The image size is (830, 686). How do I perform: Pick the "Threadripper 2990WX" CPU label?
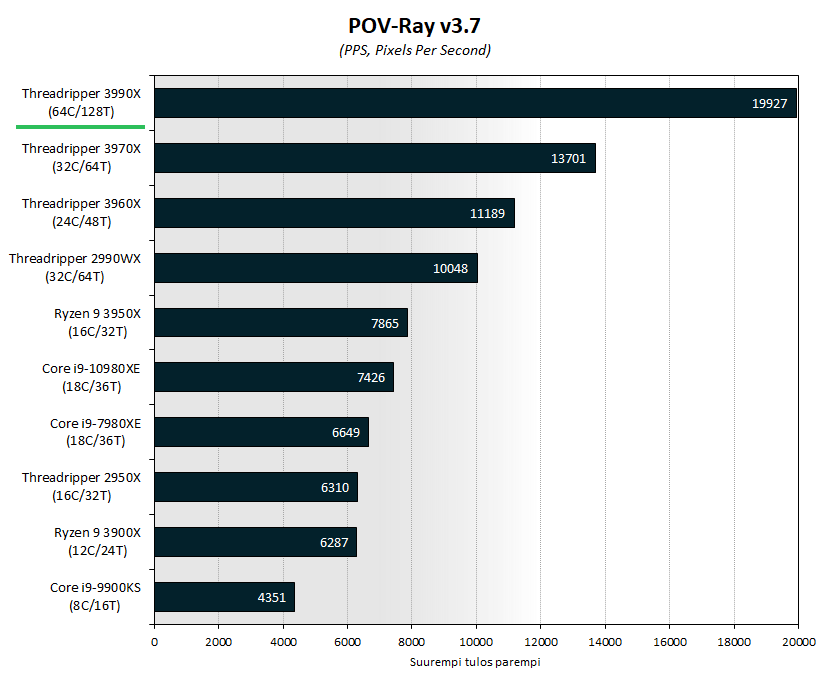[x=75, y=268]
